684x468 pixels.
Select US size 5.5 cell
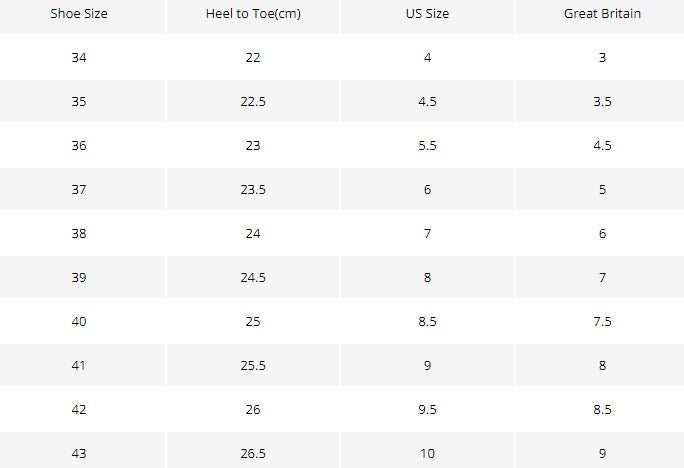pyautogui.click(x=428, y=145)
